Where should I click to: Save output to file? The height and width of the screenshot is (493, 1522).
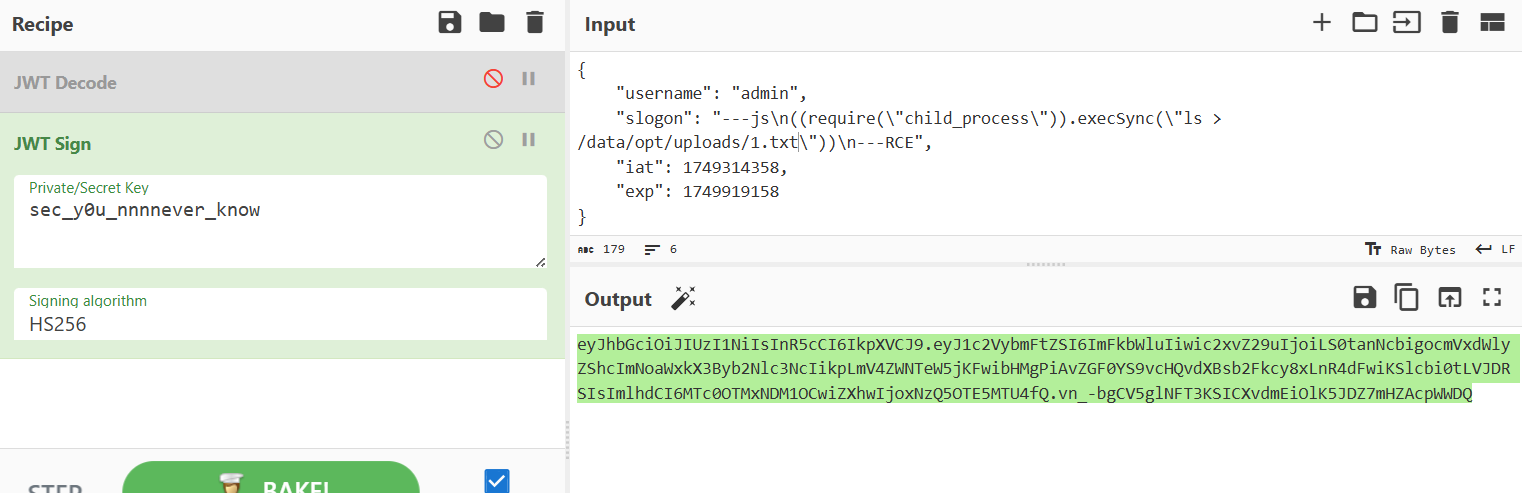(x=1364, y=297)
